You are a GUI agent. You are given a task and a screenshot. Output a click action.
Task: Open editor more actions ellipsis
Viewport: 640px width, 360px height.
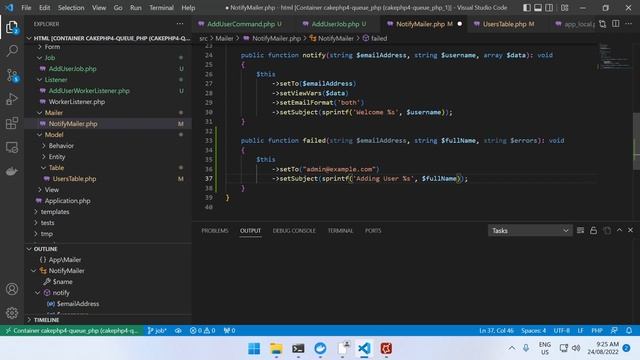coord(628,24)
